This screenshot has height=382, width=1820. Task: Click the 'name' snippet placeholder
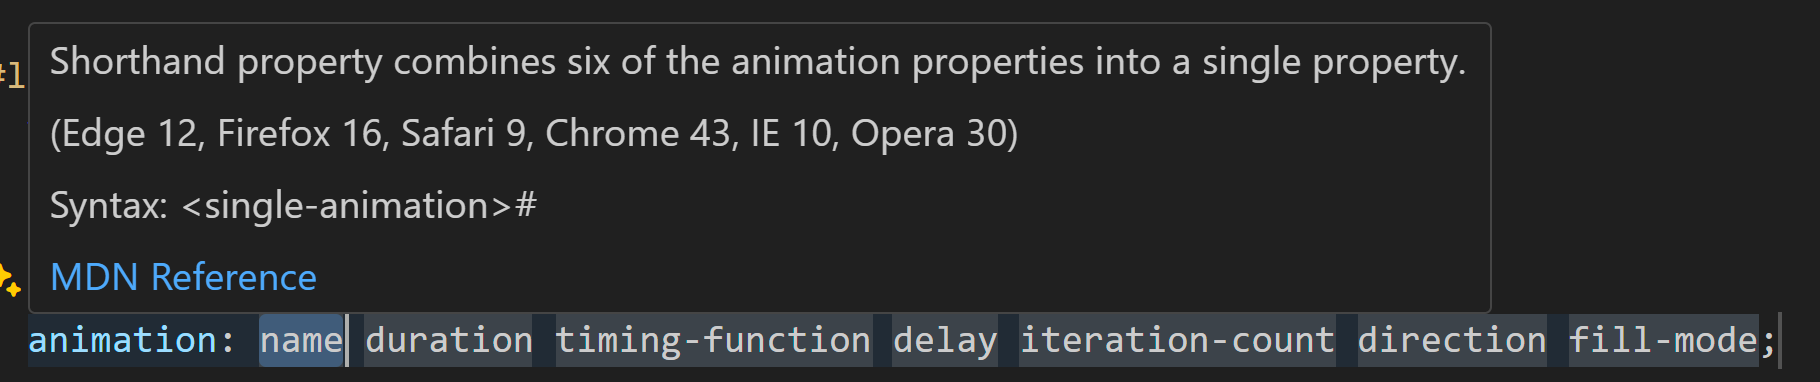(x=301, y=340)
